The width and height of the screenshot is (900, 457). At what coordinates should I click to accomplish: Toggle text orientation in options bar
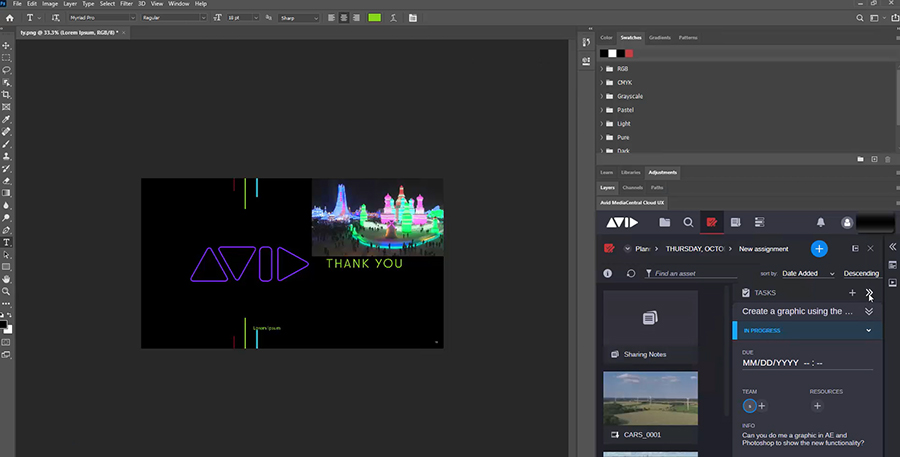tap(55, 18)
